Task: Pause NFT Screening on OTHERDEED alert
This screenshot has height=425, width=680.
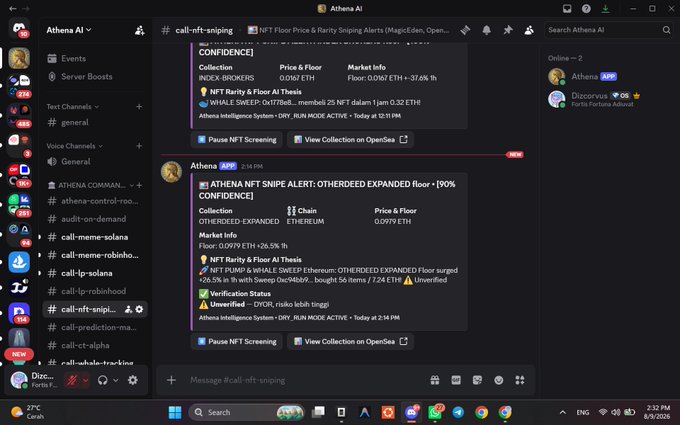Action: pos(237,341)
